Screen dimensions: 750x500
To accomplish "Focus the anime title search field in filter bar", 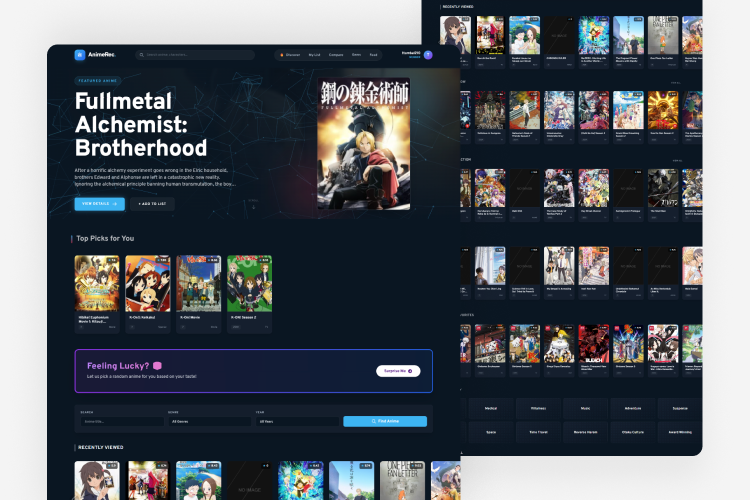I will (x=122, y=422).
